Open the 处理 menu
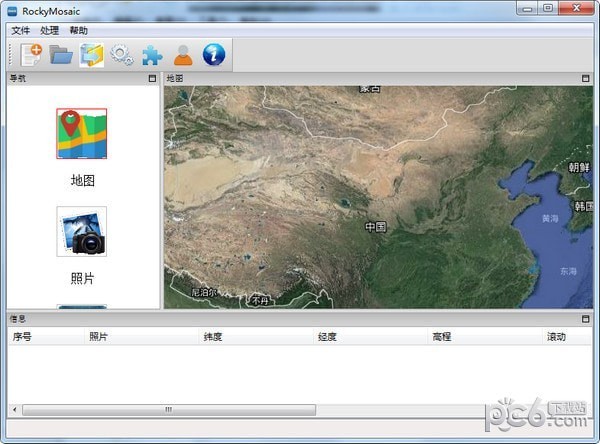600x444 pixels. [50, 31]
